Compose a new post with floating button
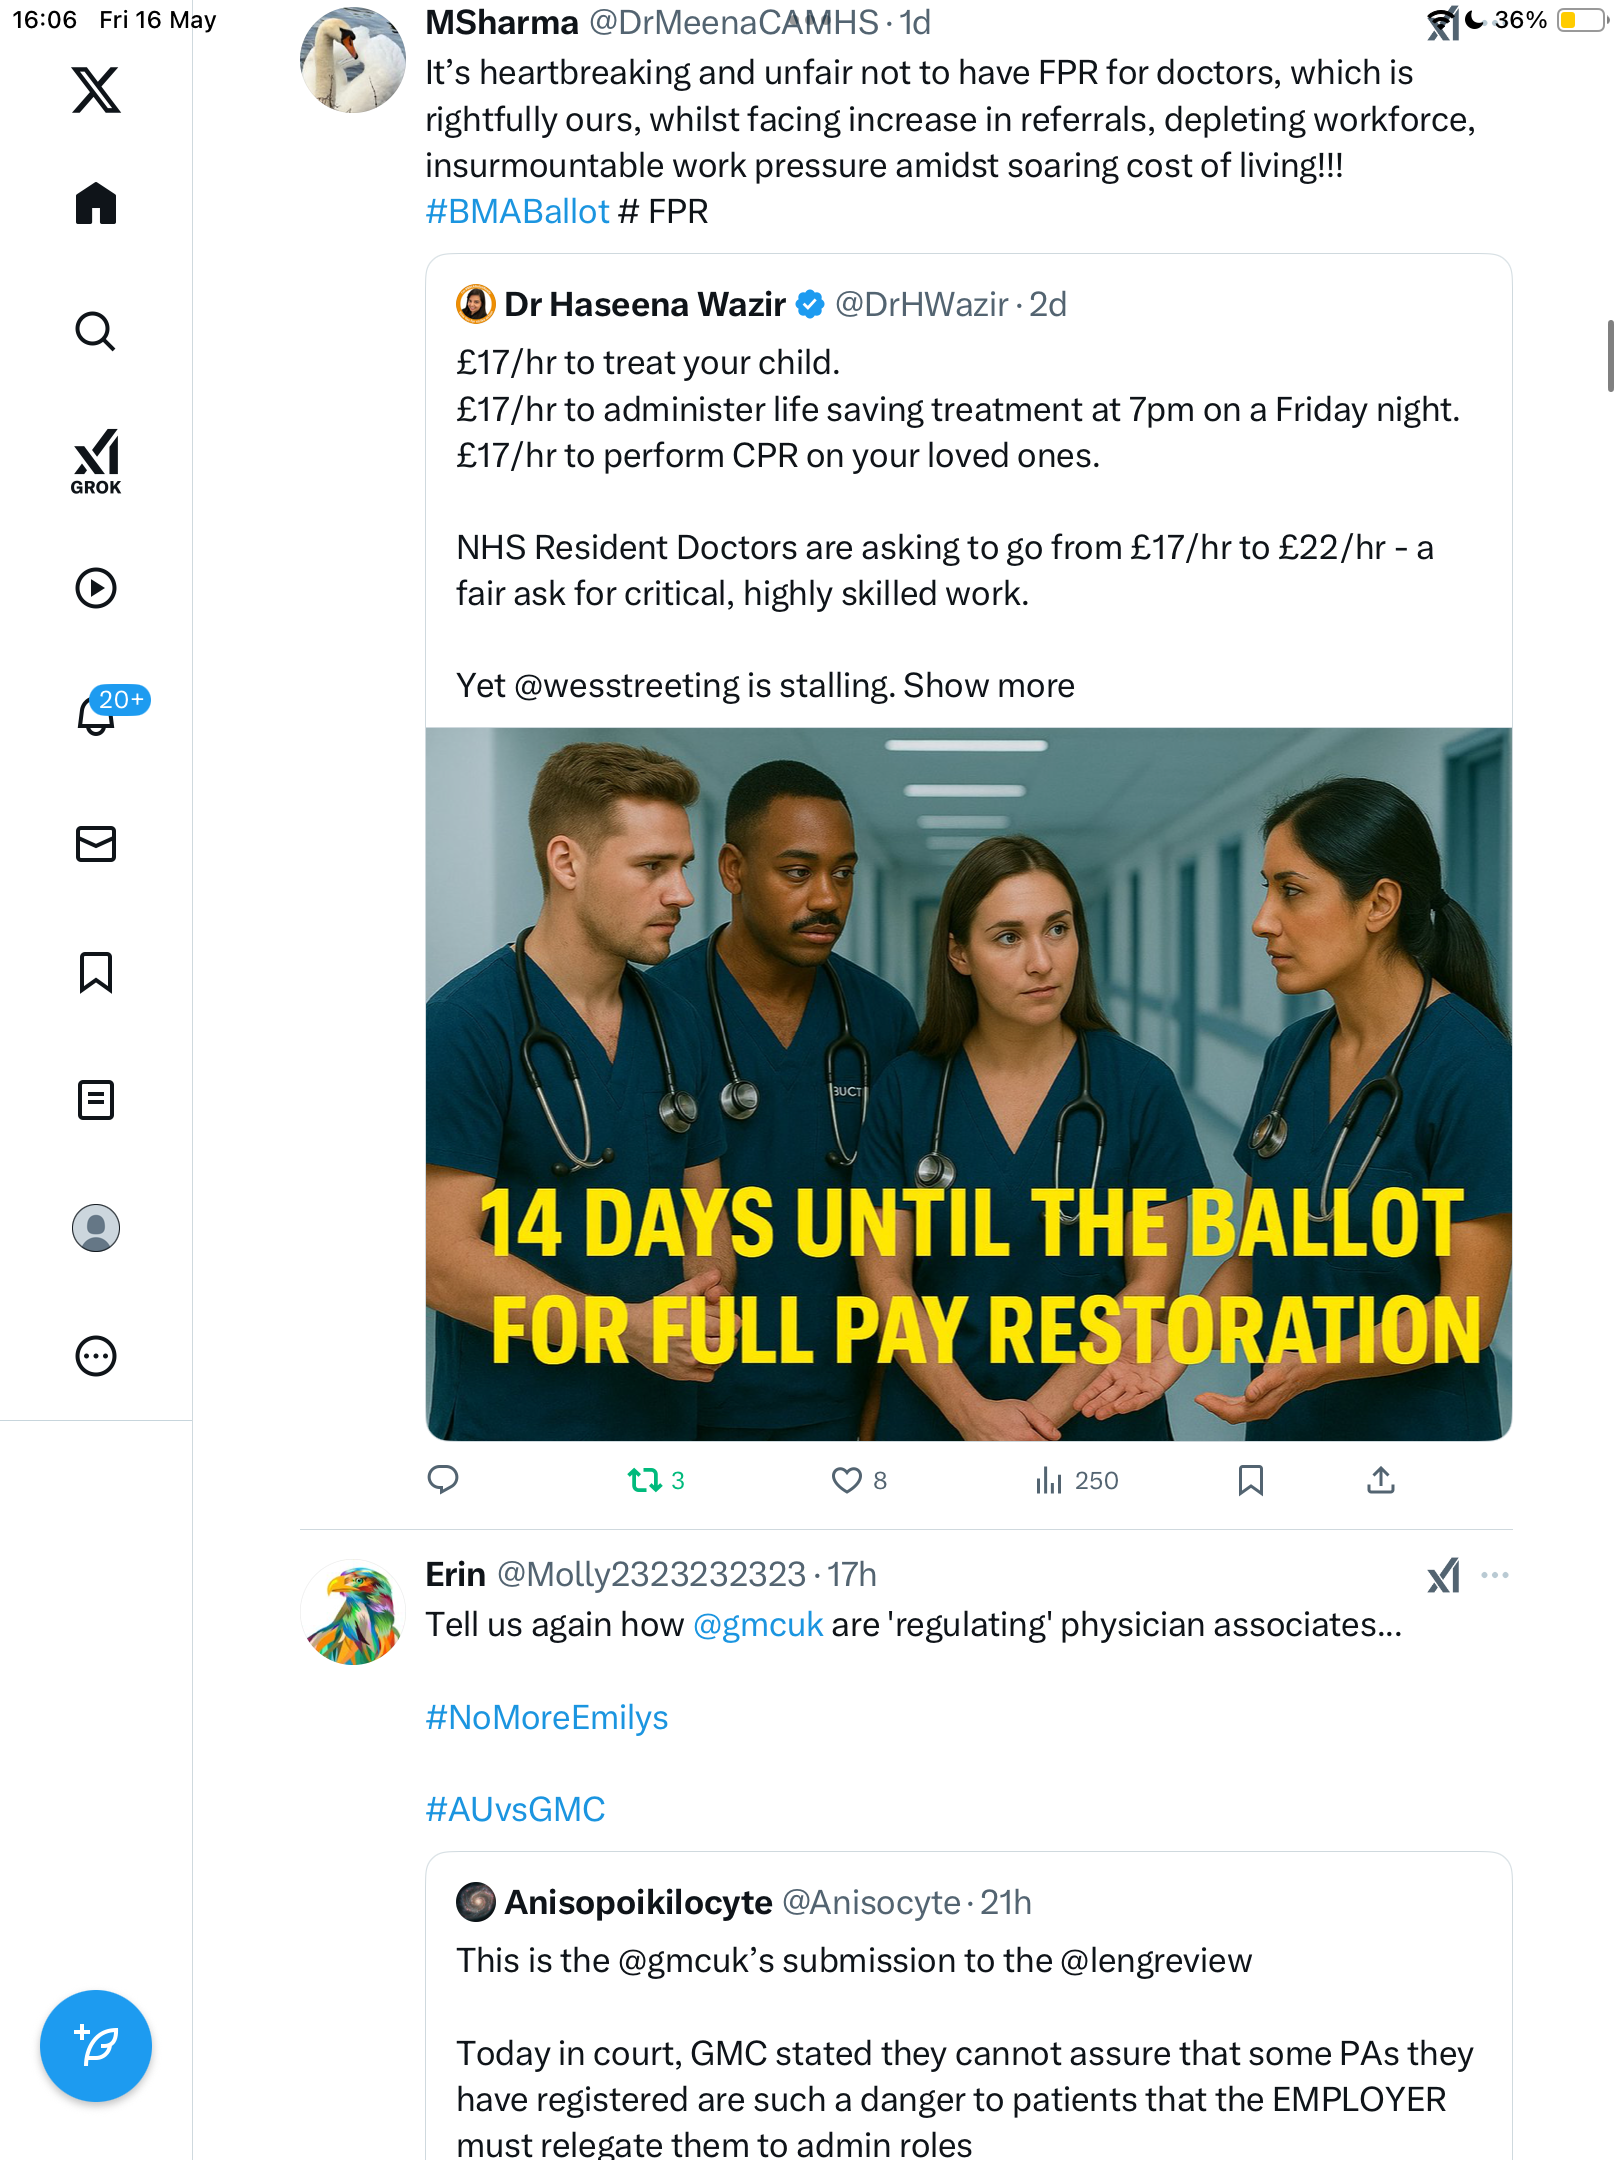This screenshot has height=2160, width=1620. 96,2046
